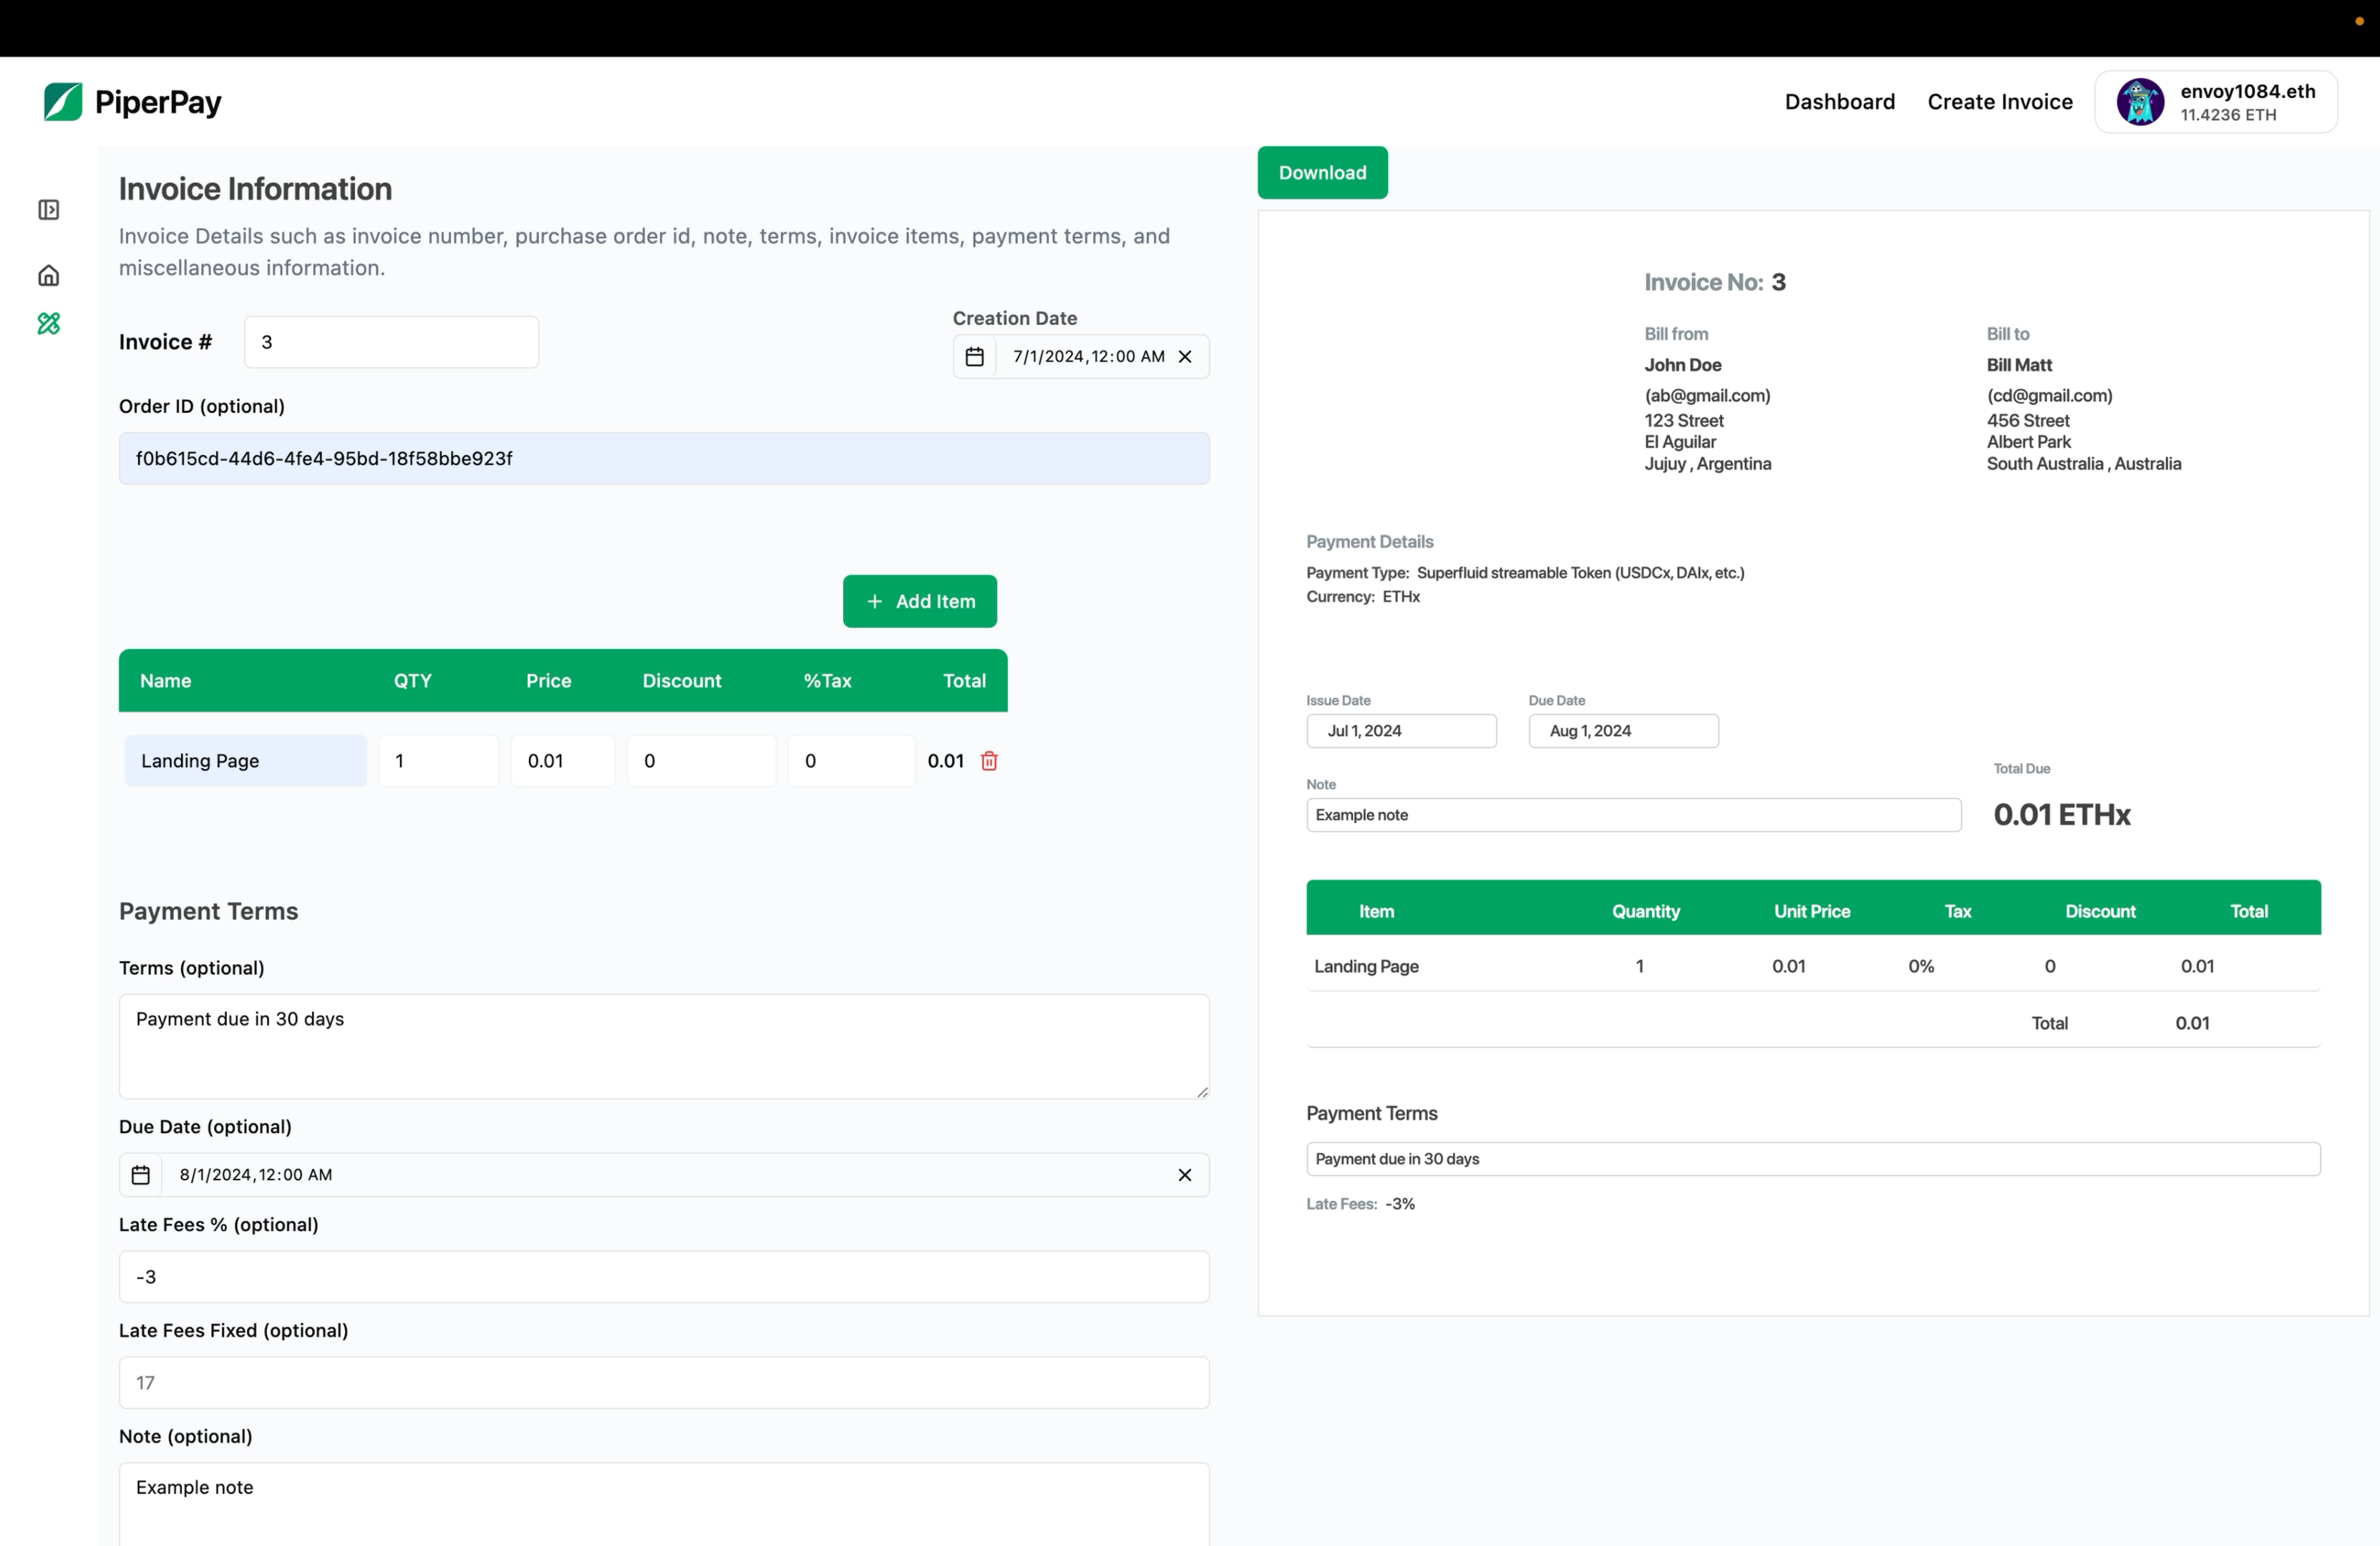Go to Dashboard in top navigation
2380x1546 pixels.
point(1839,102)
